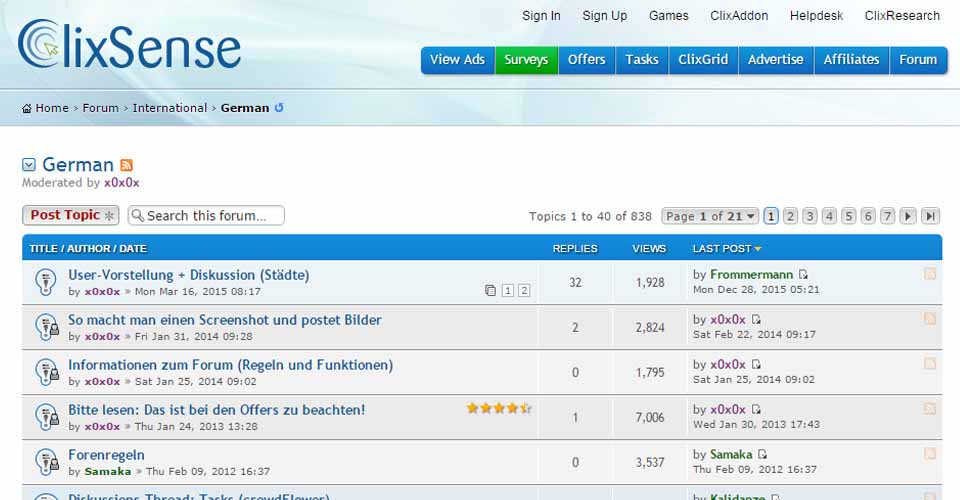Open thread Informationen zum Forum (Regeln und Funktionen)

[x=230, y=365]
